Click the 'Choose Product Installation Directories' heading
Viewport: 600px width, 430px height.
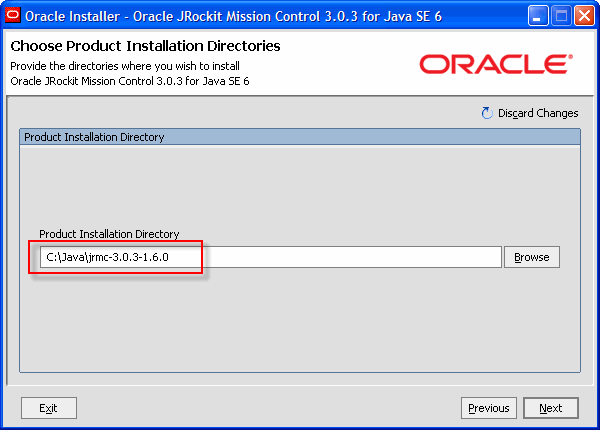(x=145, y=46)
